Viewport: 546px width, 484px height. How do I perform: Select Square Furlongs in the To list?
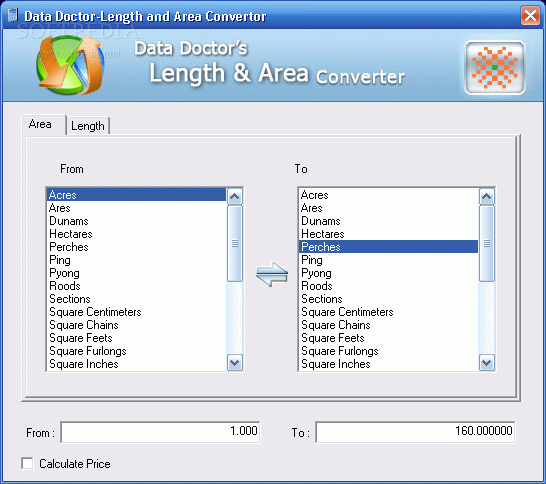pyautogui.click(x=389, y=351)
